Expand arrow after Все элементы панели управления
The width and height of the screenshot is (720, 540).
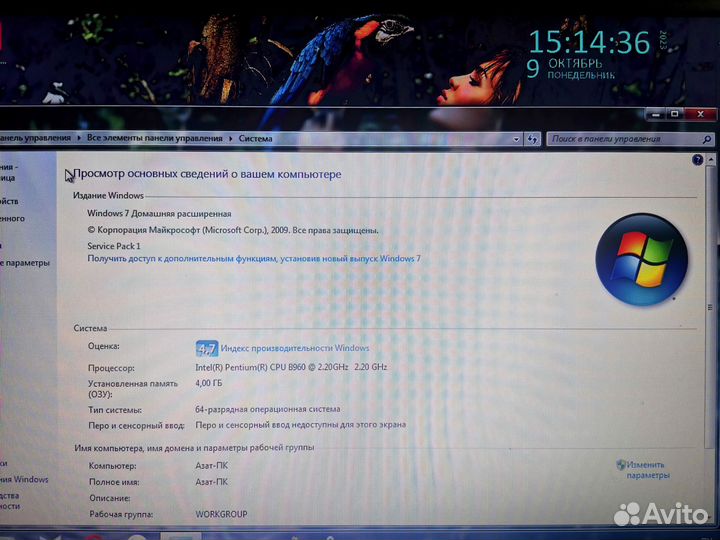pos(231,138)
